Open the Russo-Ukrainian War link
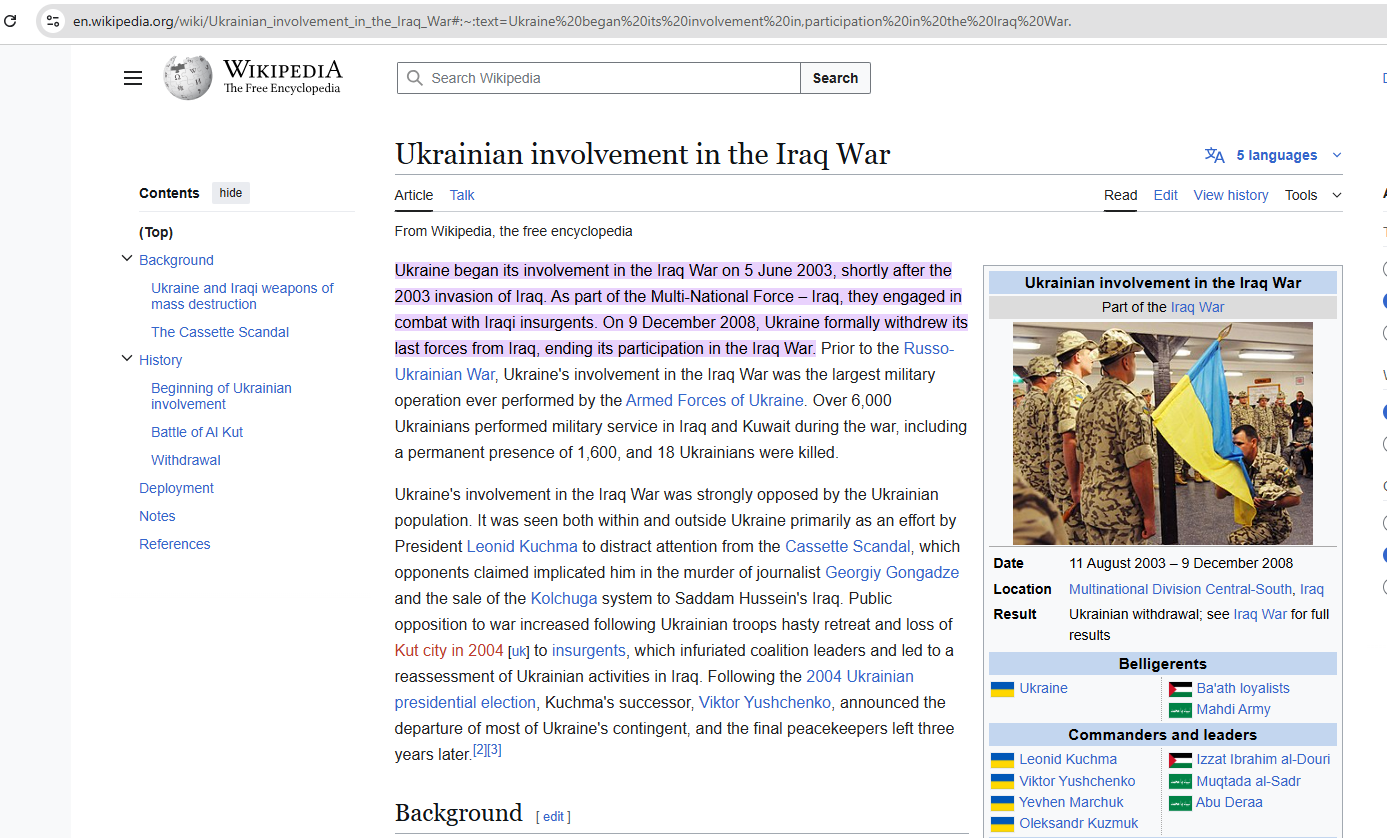 click(x=929, y=348)
